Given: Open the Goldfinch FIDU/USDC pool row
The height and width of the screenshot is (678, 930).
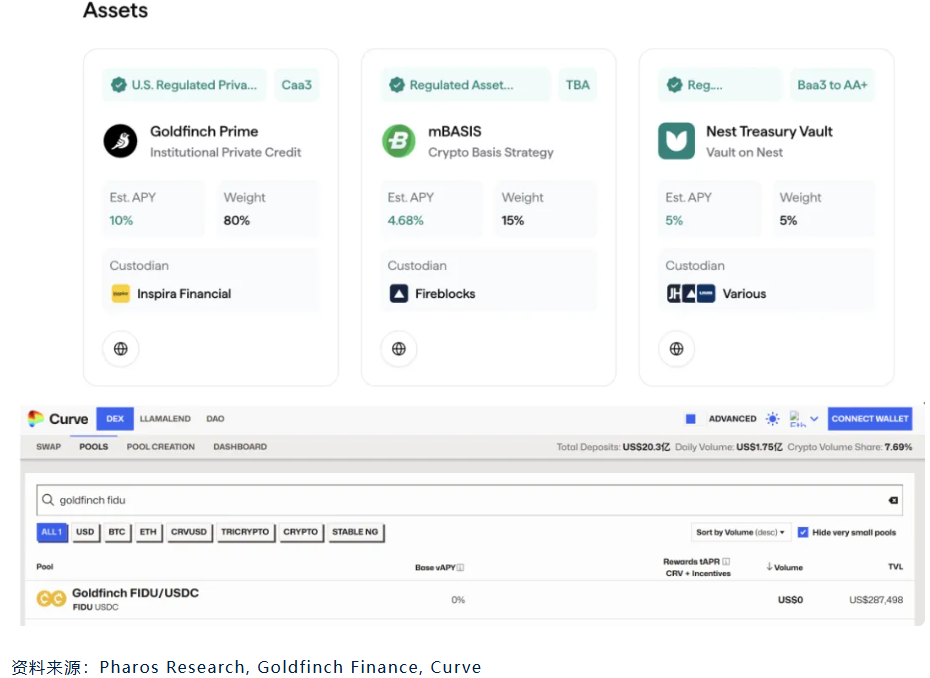Looking at the screenshot, I should (135, 599).
